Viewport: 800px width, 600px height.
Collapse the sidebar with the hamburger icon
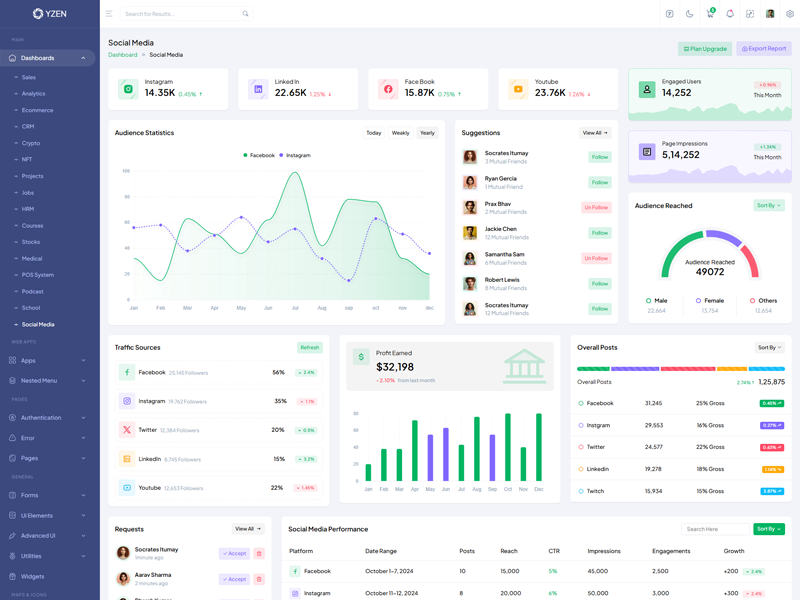(109, 14)
